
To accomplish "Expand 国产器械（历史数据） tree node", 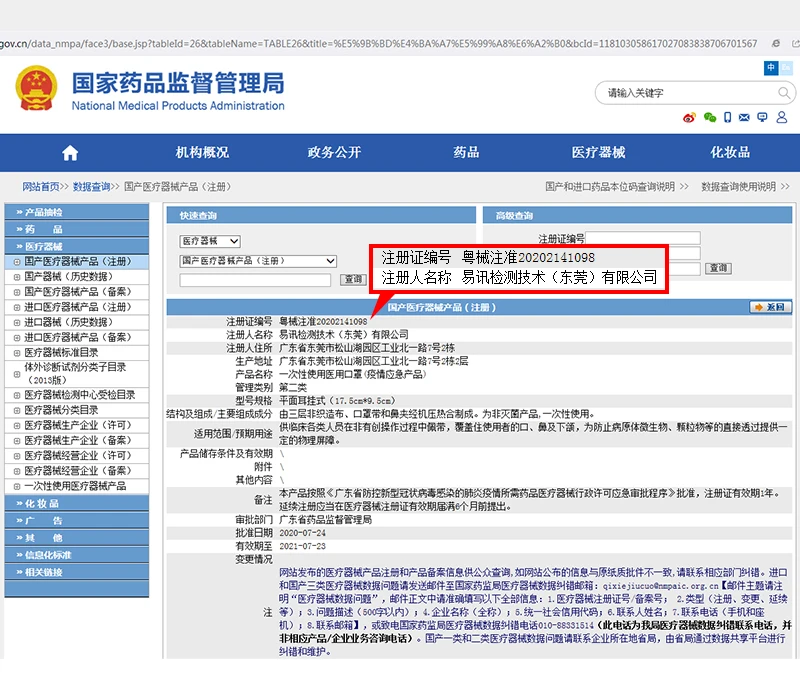I will tap(17, 277).
